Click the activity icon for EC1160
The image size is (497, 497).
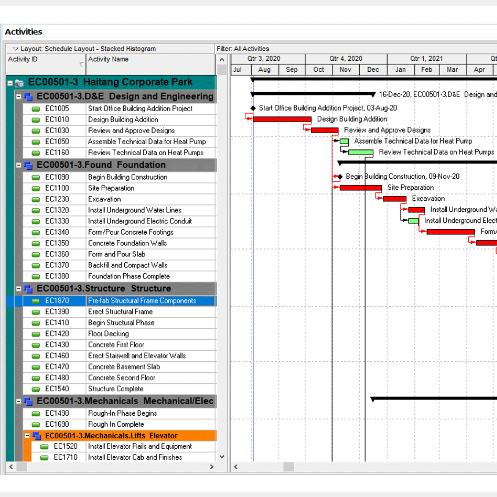[x=36, y=153]
